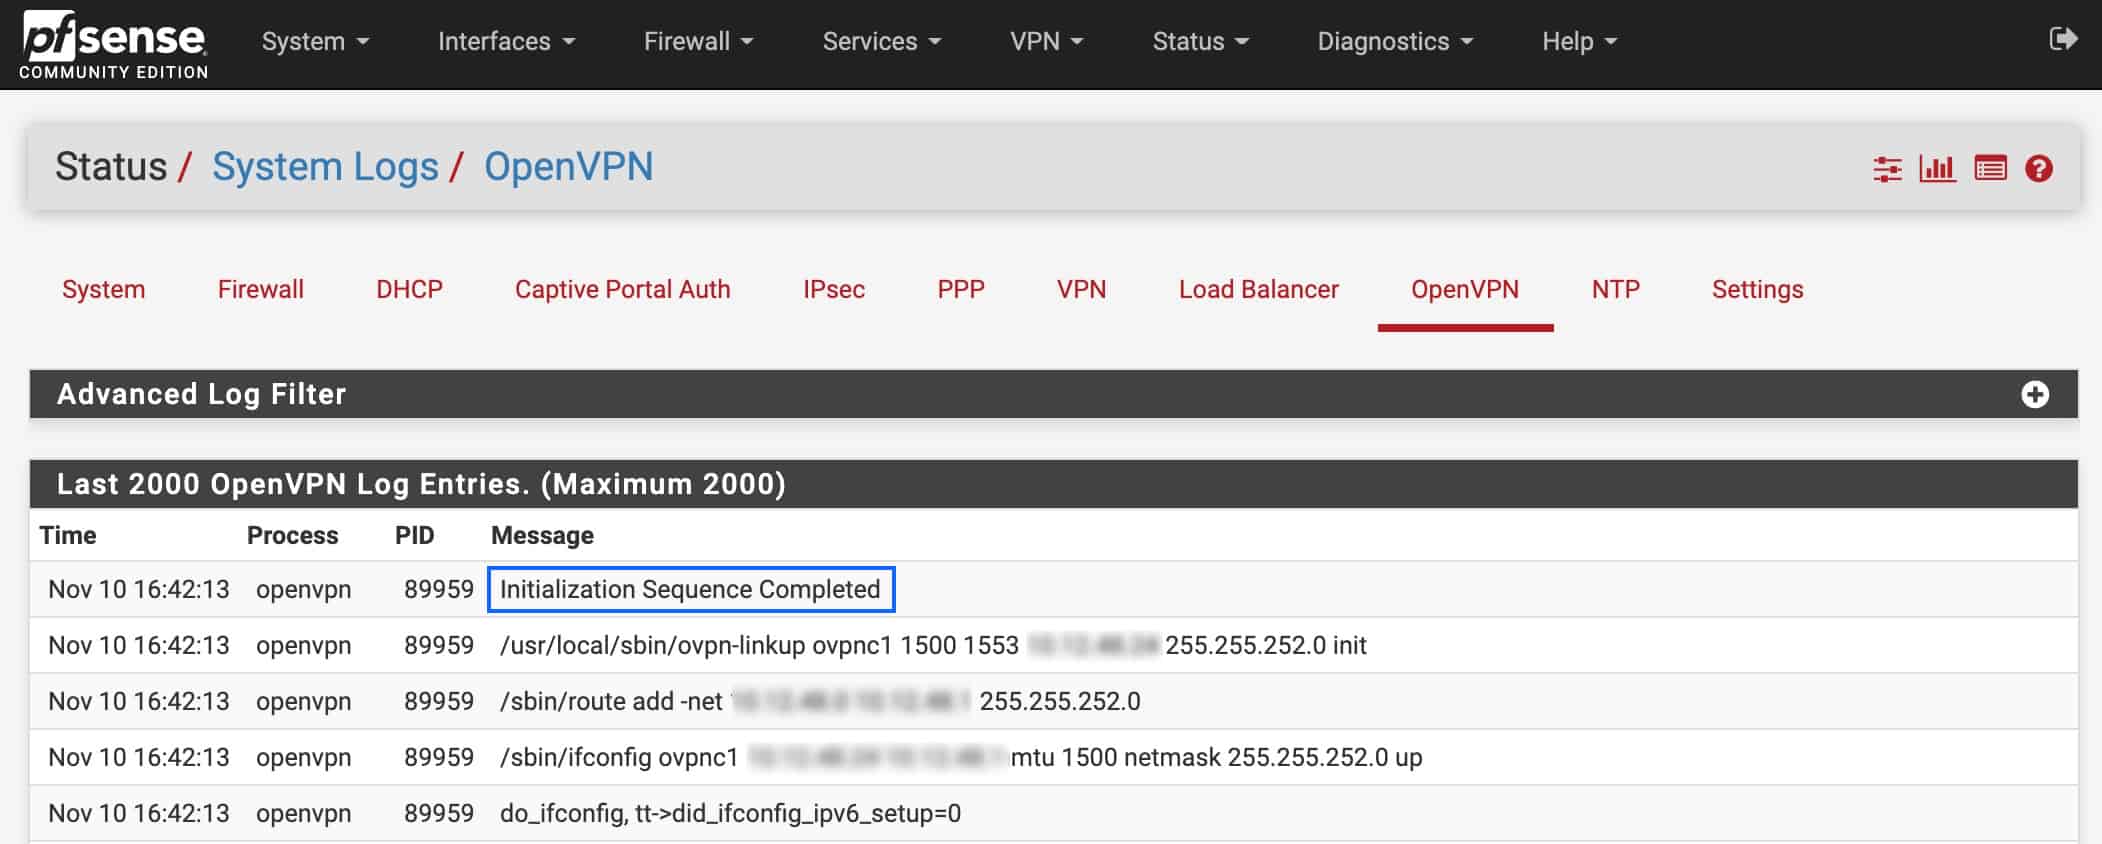
Task: Switch to the IPsec log tab
Action: coord(834,289)
